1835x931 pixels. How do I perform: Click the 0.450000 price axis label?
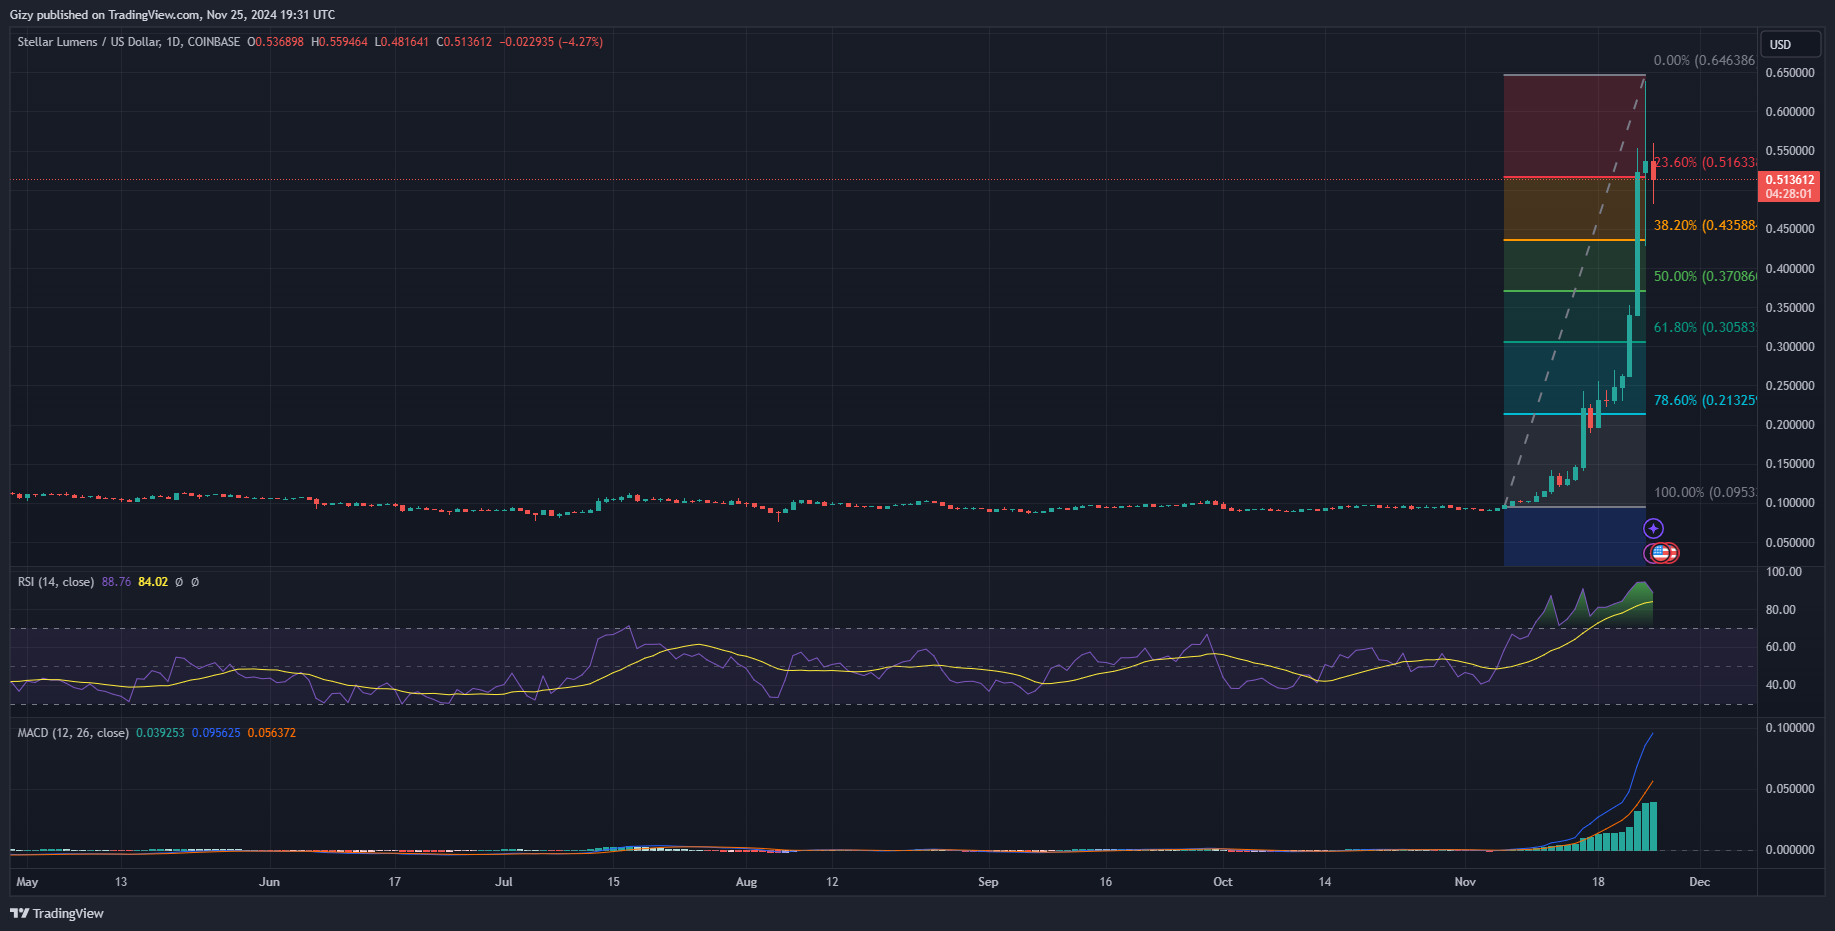point(1790,229)
